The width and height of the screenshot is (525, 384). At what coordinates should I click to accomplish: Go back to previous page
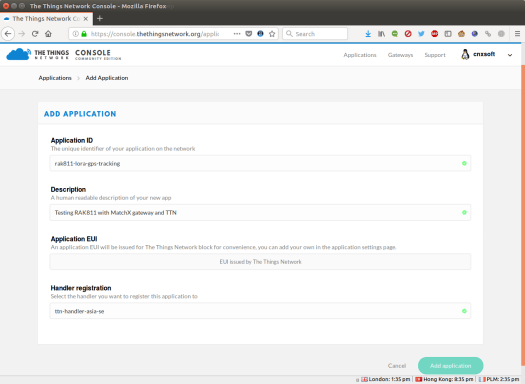point(8,34)
